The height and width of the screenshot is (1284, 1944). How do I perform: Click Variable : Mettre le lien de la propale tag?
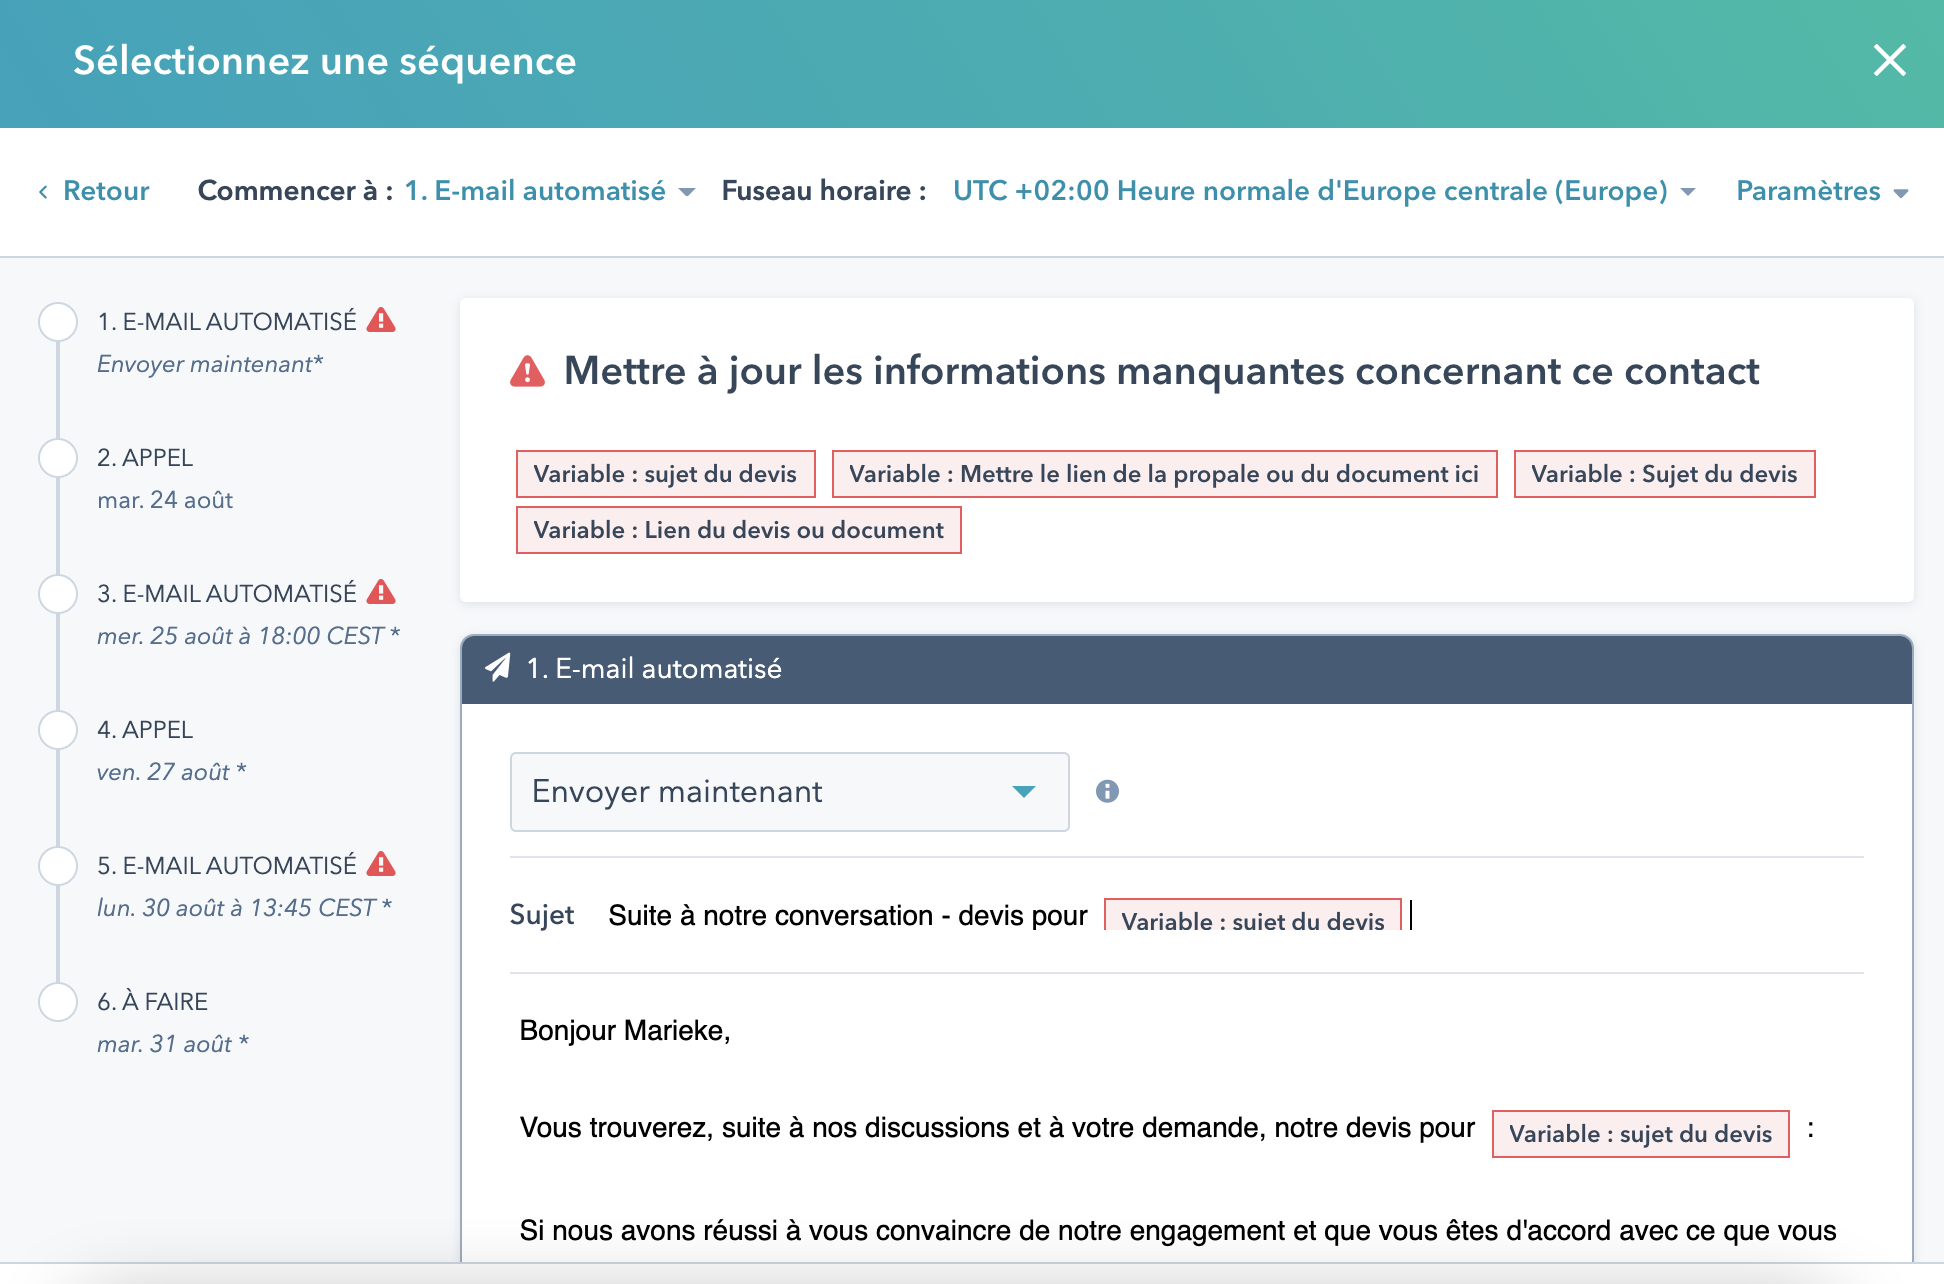(1164, 474)
